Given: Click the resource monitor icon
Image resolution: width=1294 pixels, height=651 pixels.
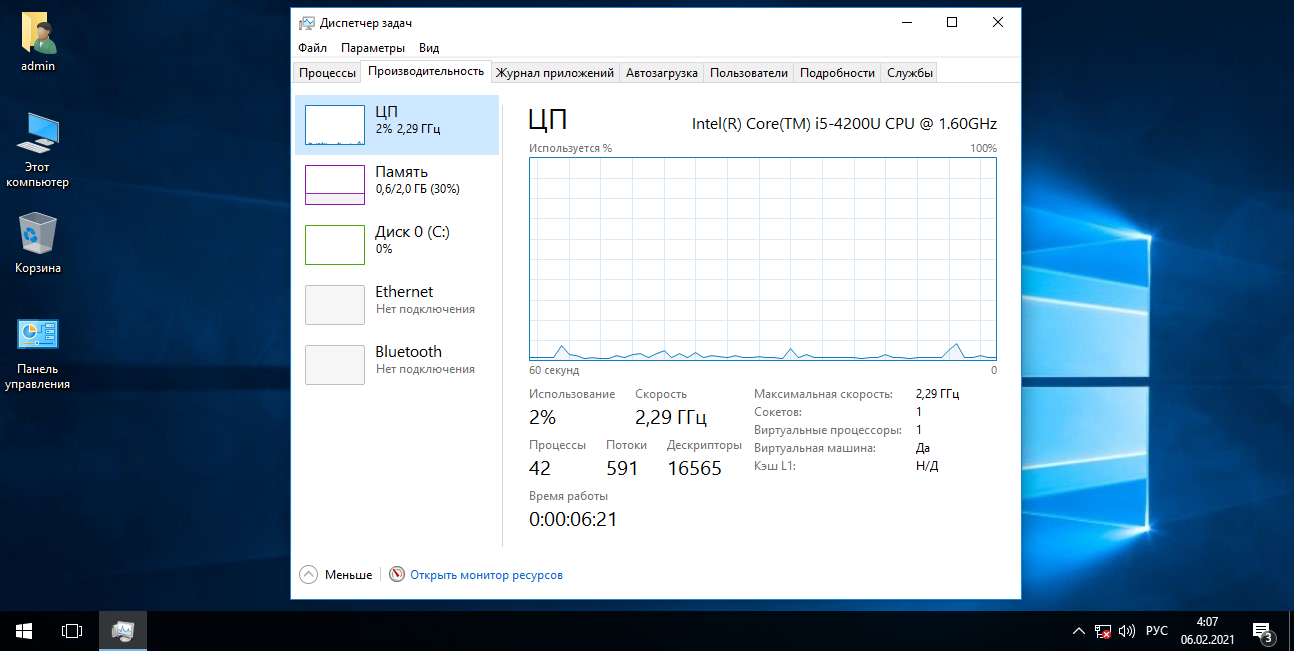Looking at the screenshot, I should click(397, 575).
